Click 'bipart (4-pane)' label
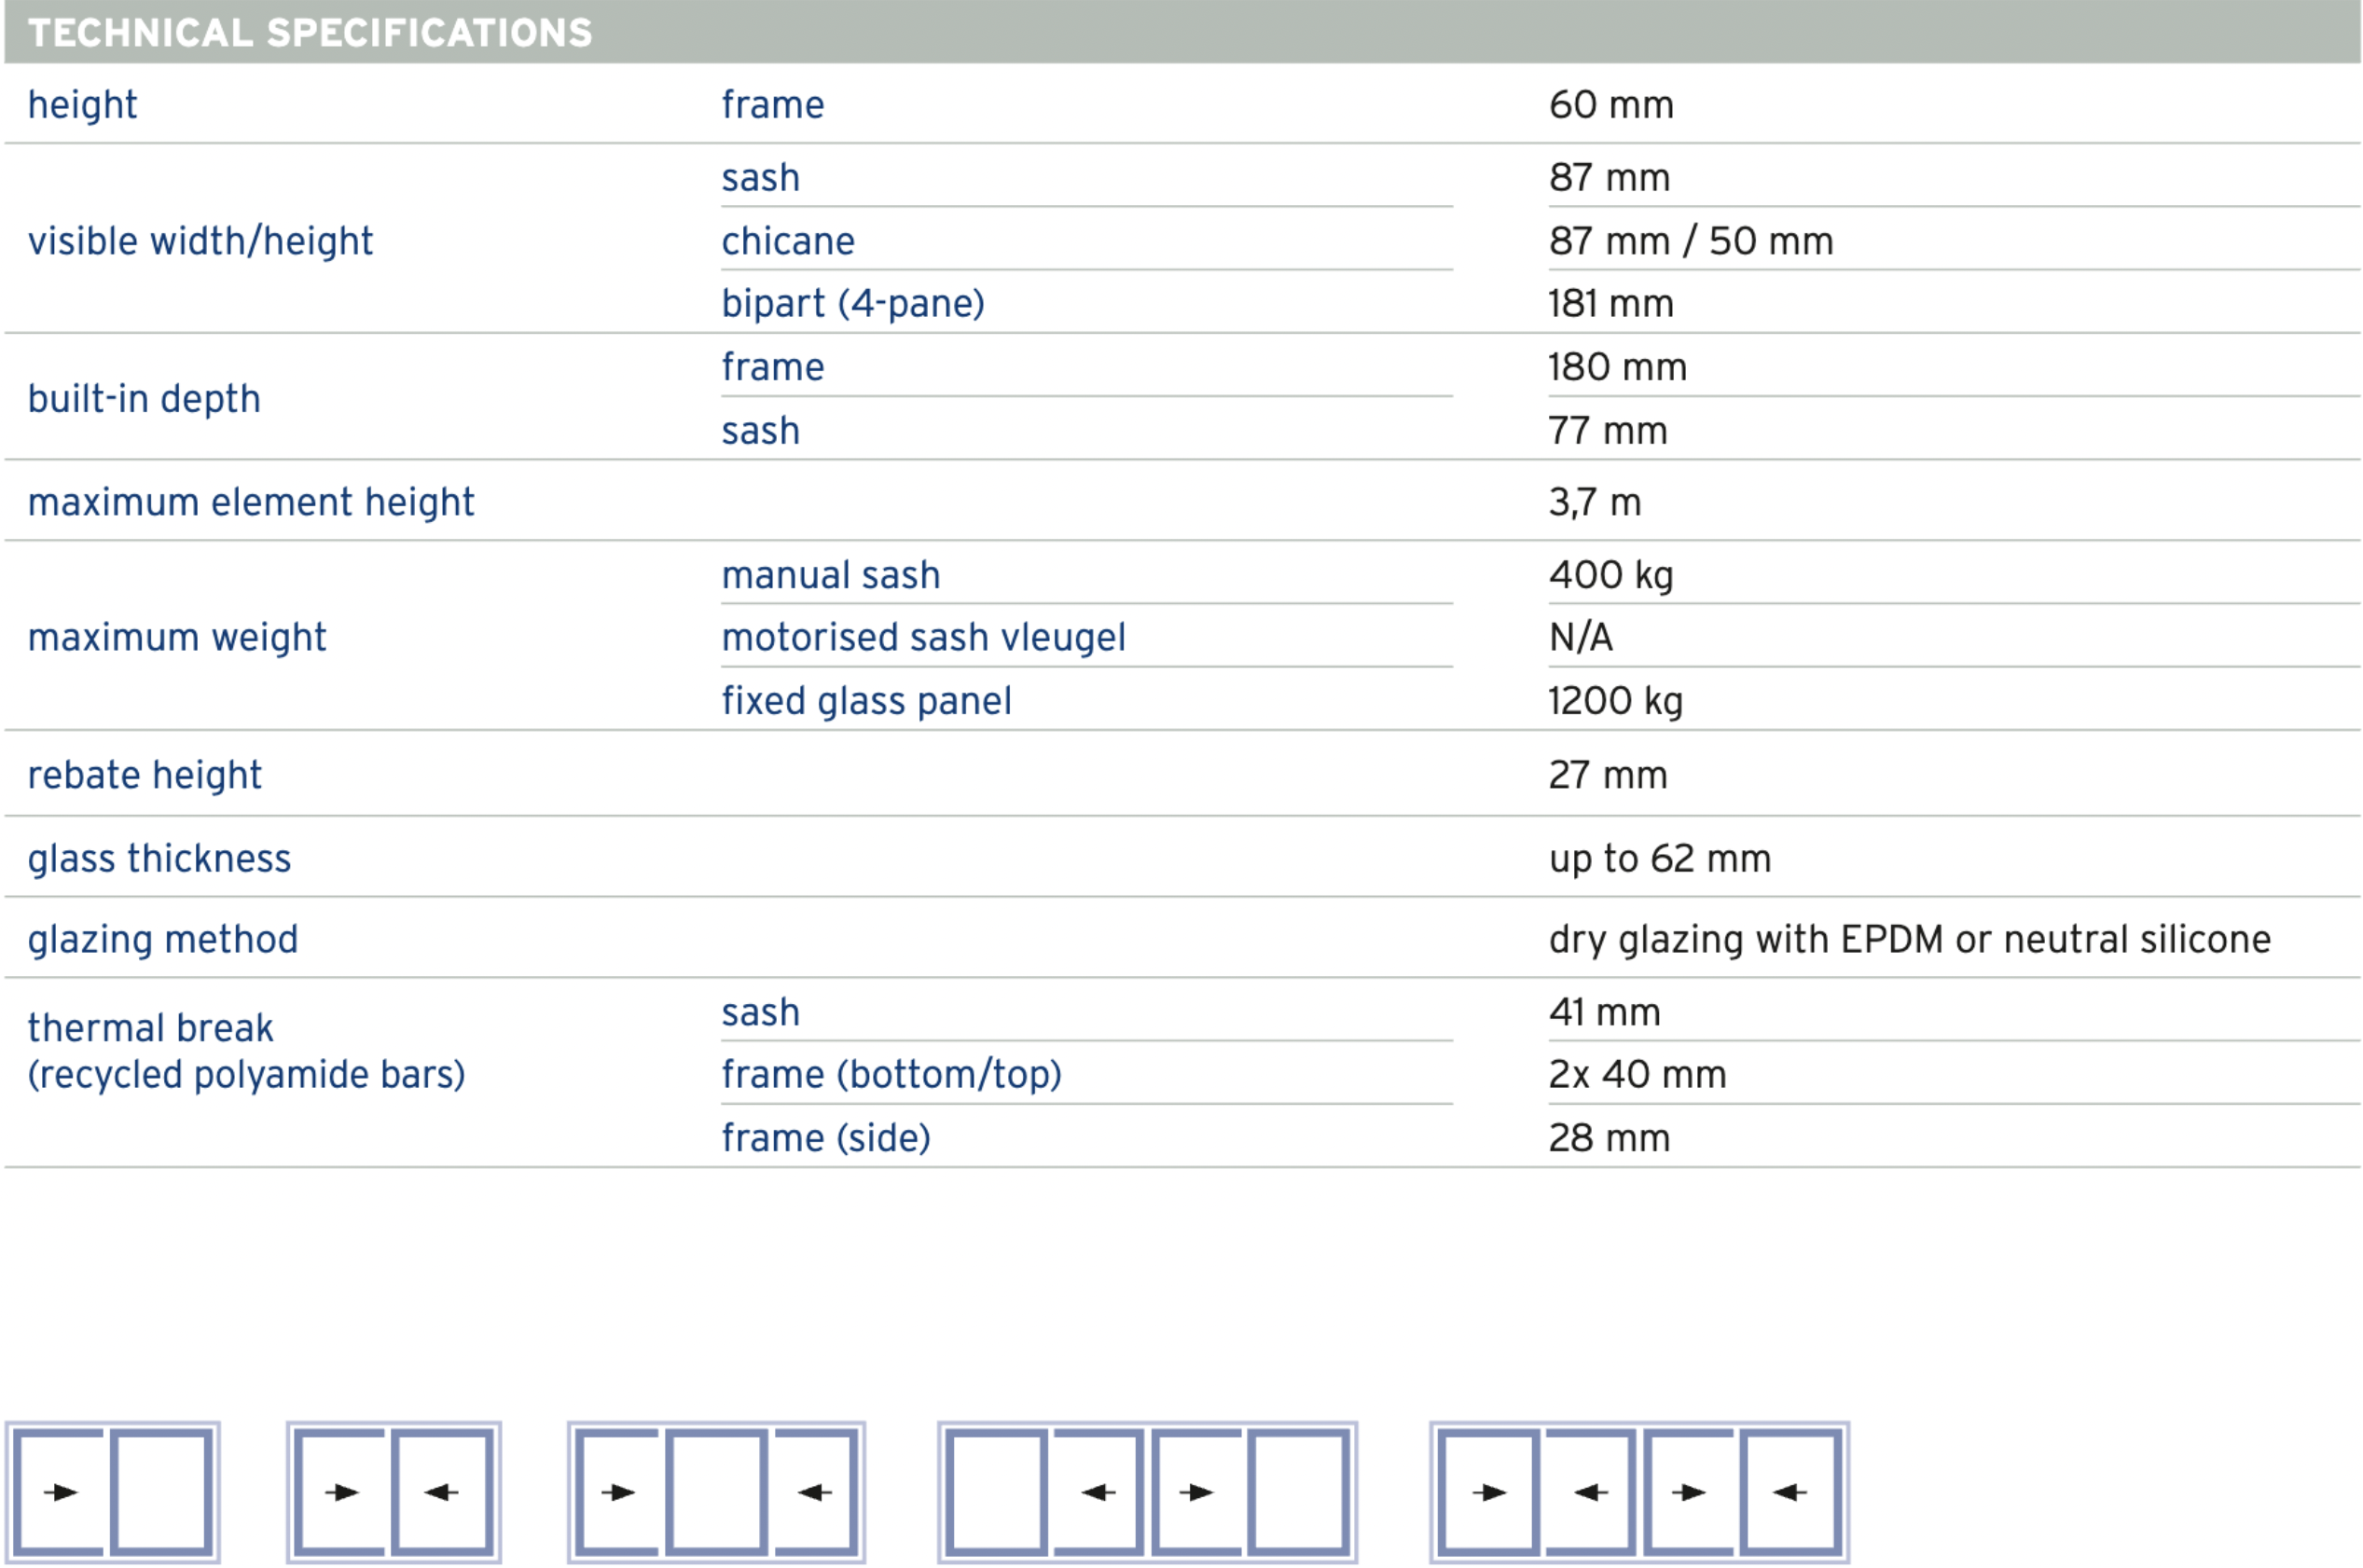Screen dimensions: 2363x1568 [853, 304]
